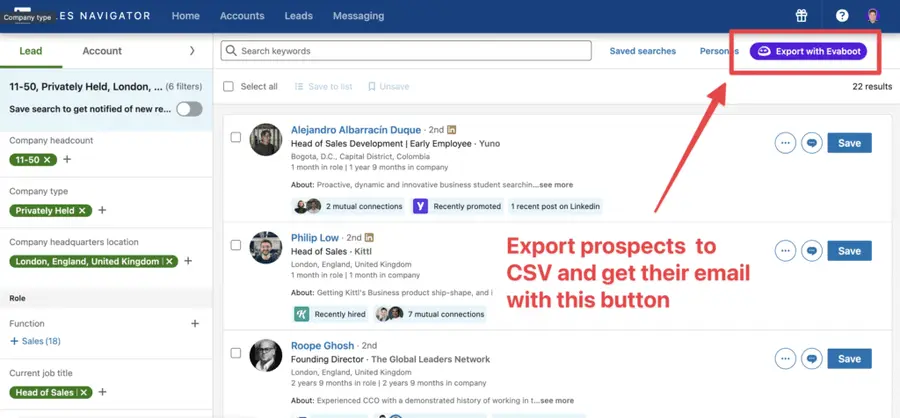Viewport: 900px width, 418px height.
Task: Open Alejandro Albarracín Duque's profile link
Action: [356, 130]
